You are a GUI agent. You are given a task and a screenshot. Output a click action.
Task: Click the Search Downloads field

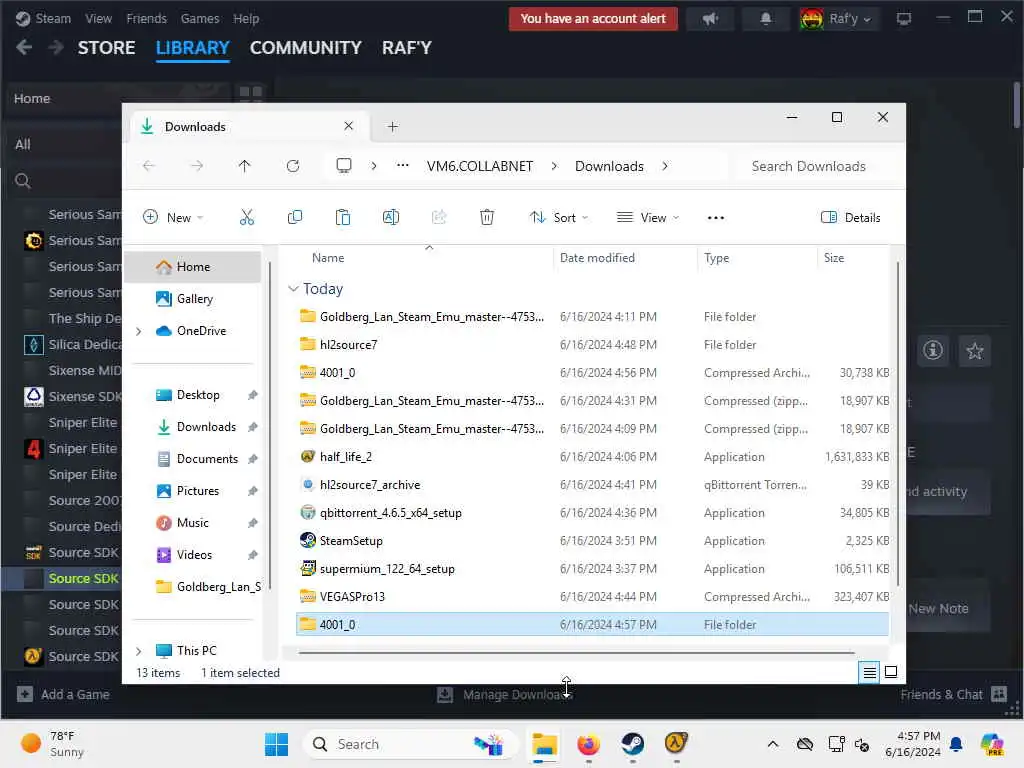[x=816, y=167]
